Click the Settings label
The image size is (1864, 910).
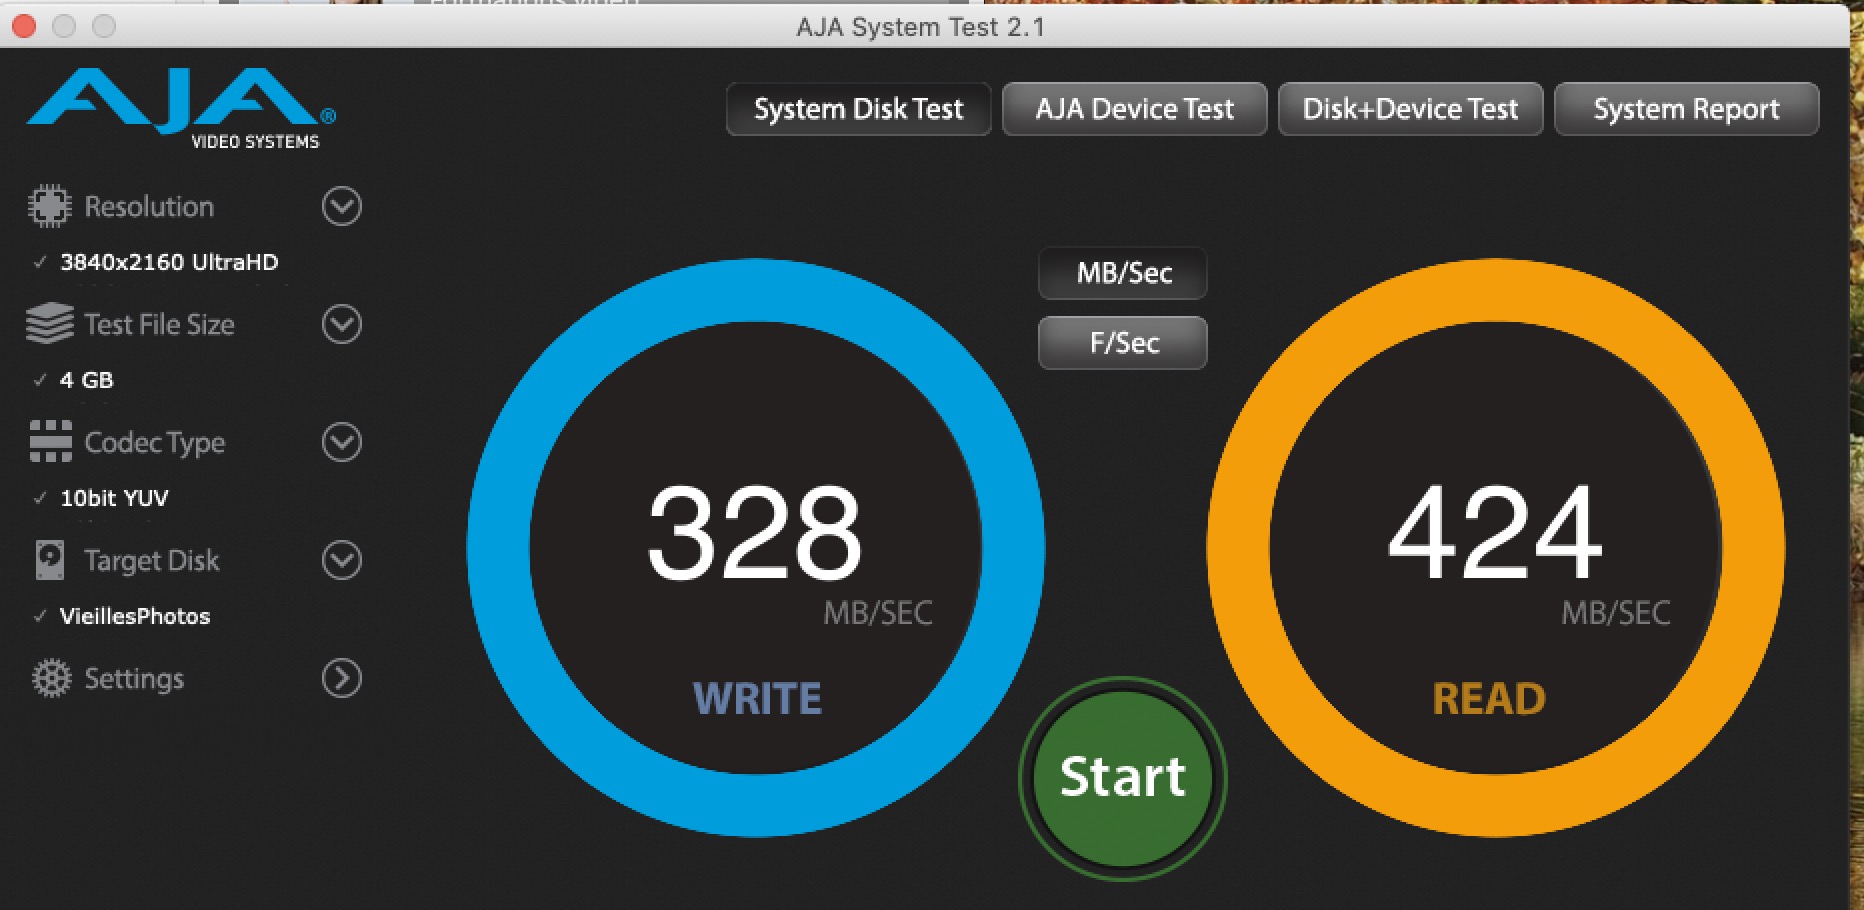click(134, 679)
